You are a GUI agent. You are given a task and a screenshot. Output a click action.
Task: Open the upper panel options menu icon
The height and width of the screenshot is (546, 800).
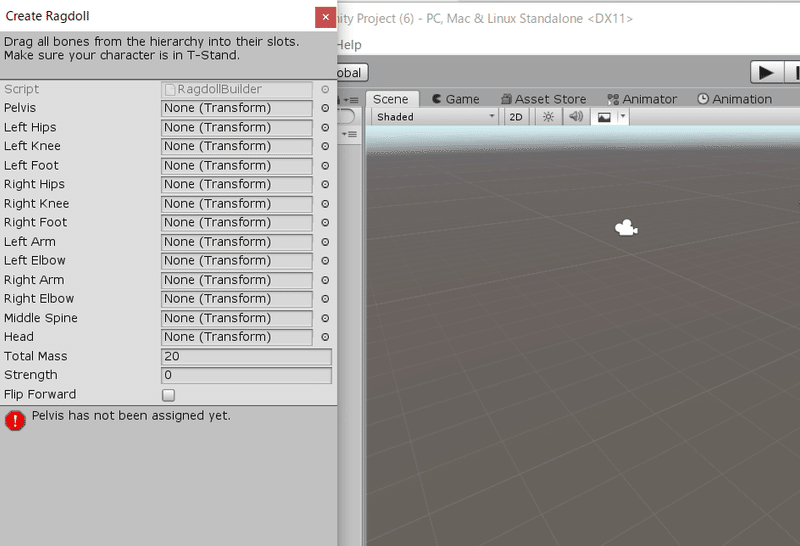351,100
